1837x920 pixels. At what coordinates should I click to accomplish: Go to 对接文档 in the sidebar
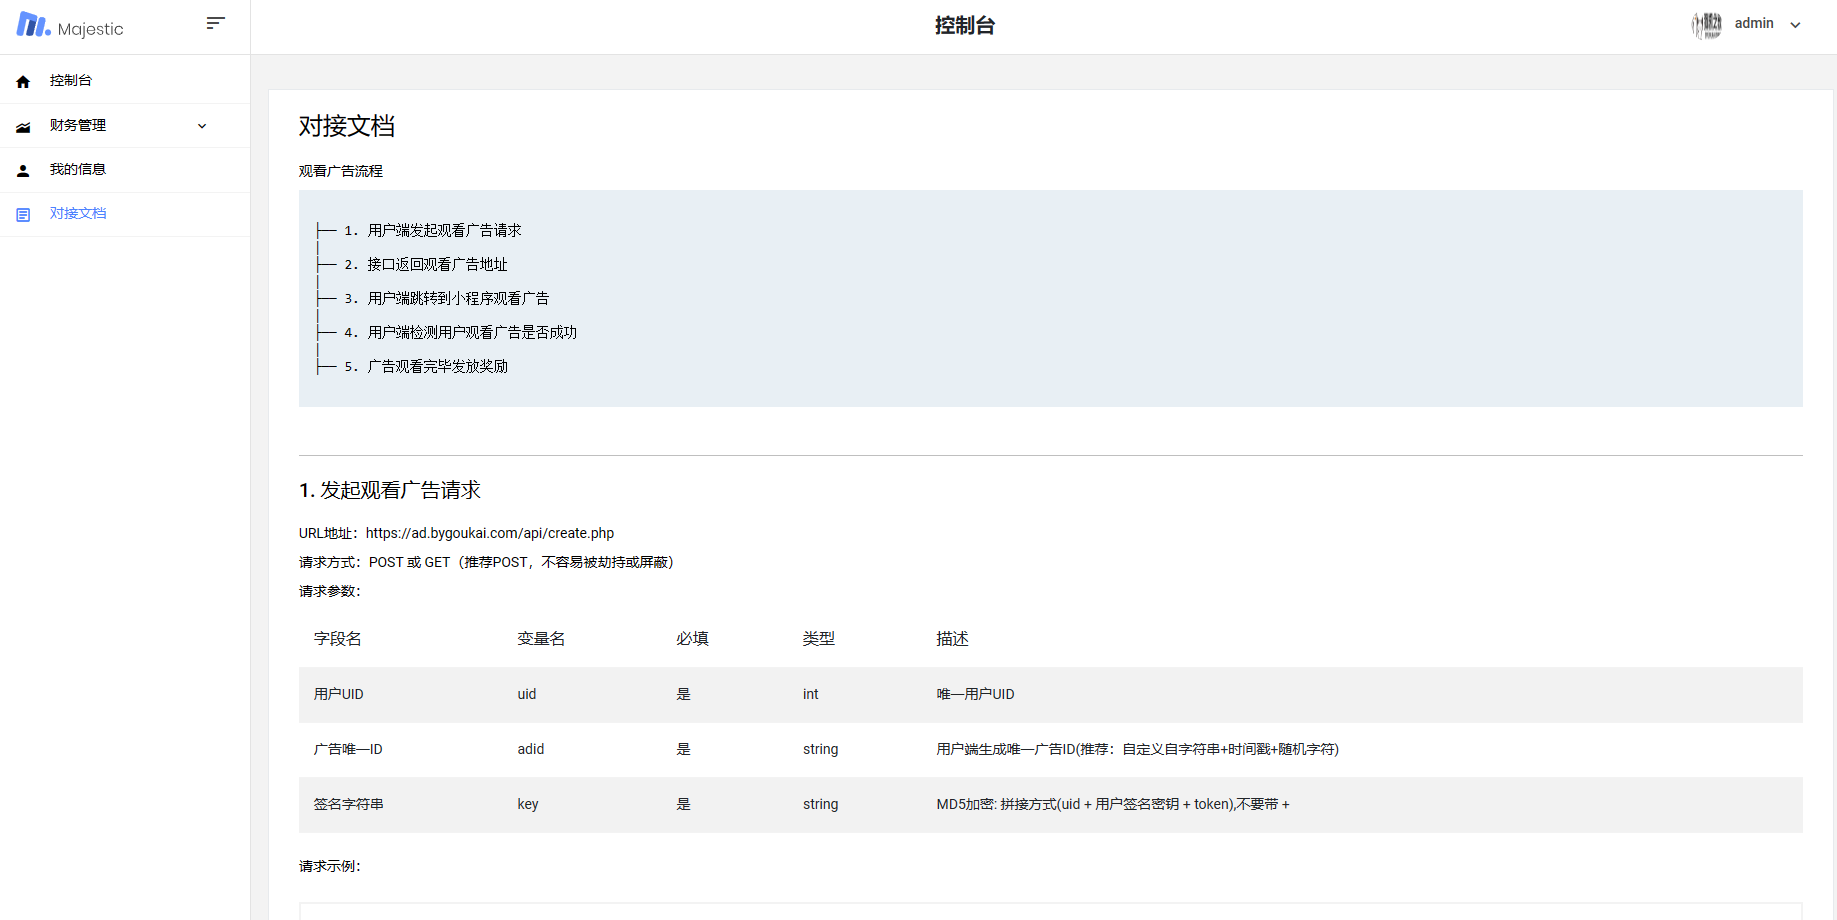tap(78, 214)
